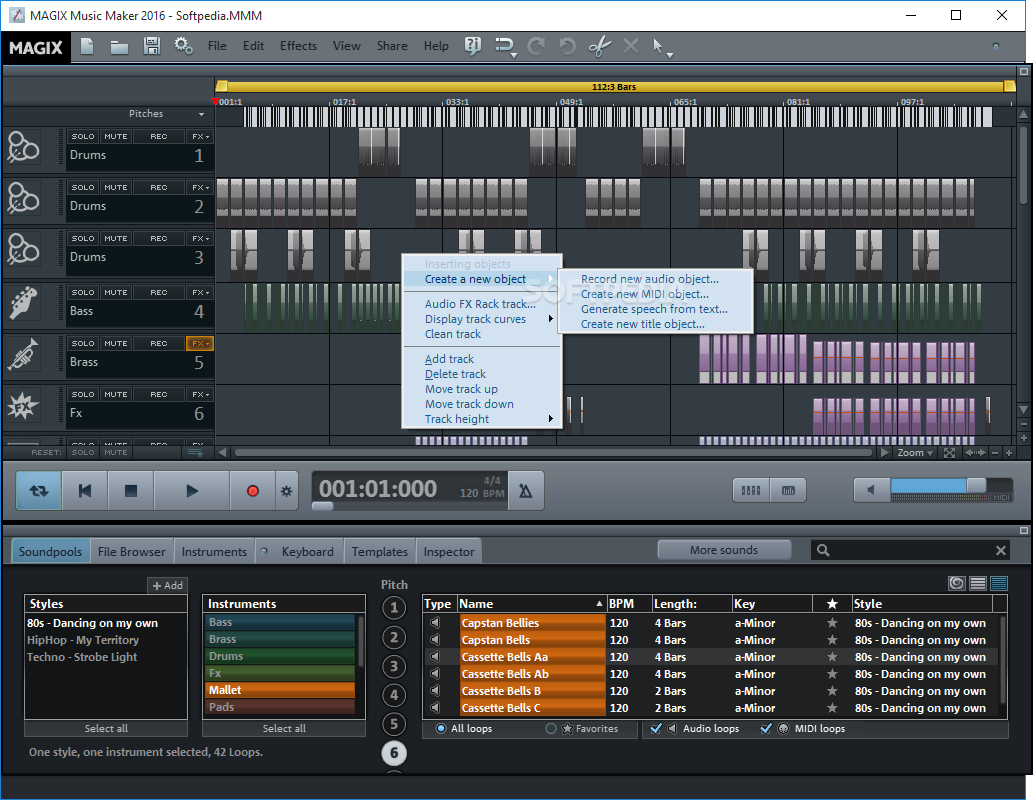
Task: Click the 112:3 Bars yellow range bar
Action: click(614, 86)
